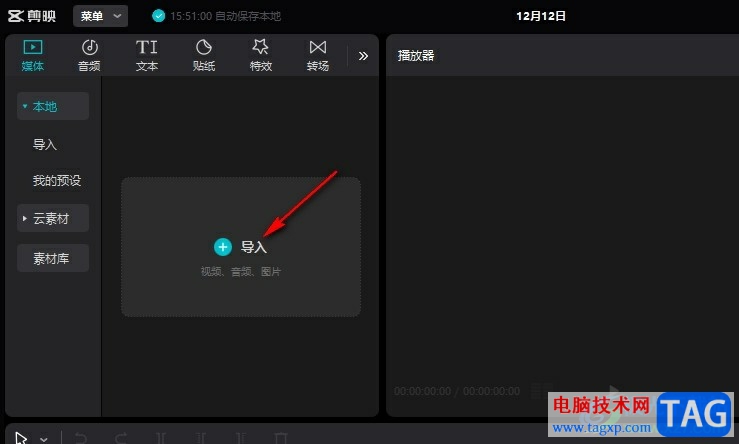Click the delete trash icon in the timeline toolbar

click(x=280, y=438)
